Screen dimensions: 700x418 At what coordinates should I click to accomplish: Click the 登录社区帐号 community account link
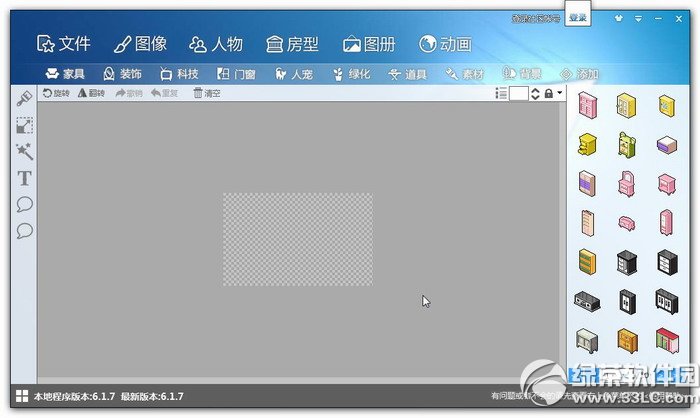click(536, 18)
